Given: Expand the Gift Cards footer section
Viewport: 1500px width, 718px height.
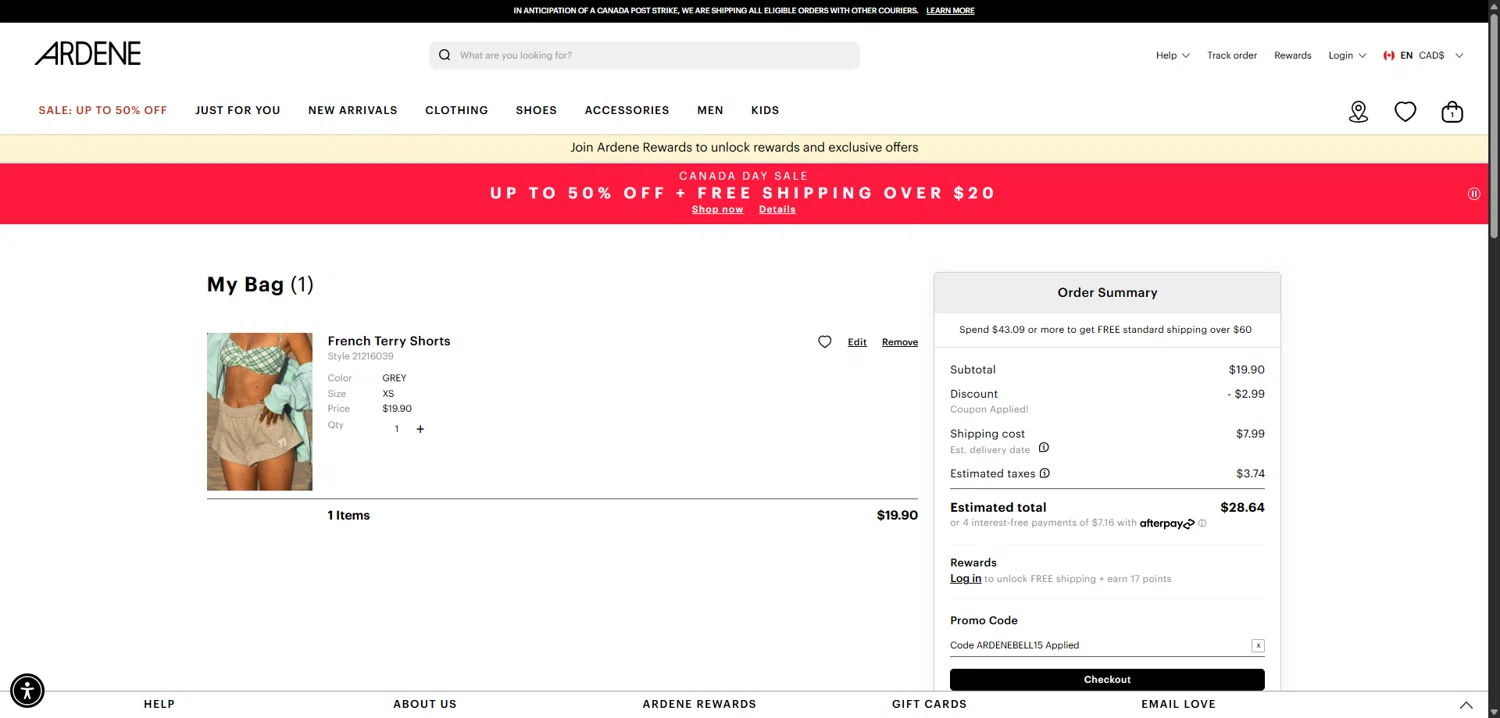Looking at the screenshot, I should click(x=929, y=704).
